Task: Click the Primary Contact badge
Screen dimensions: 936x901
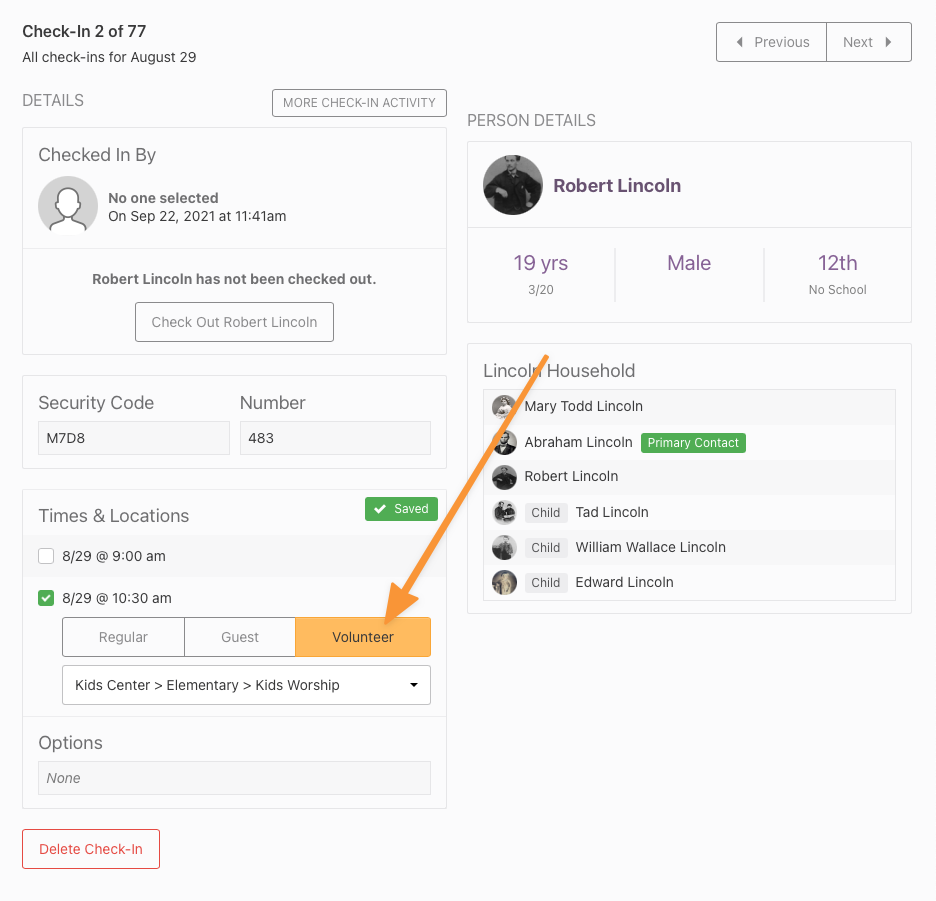Action: pyautogui.click(x=693, y=443)
